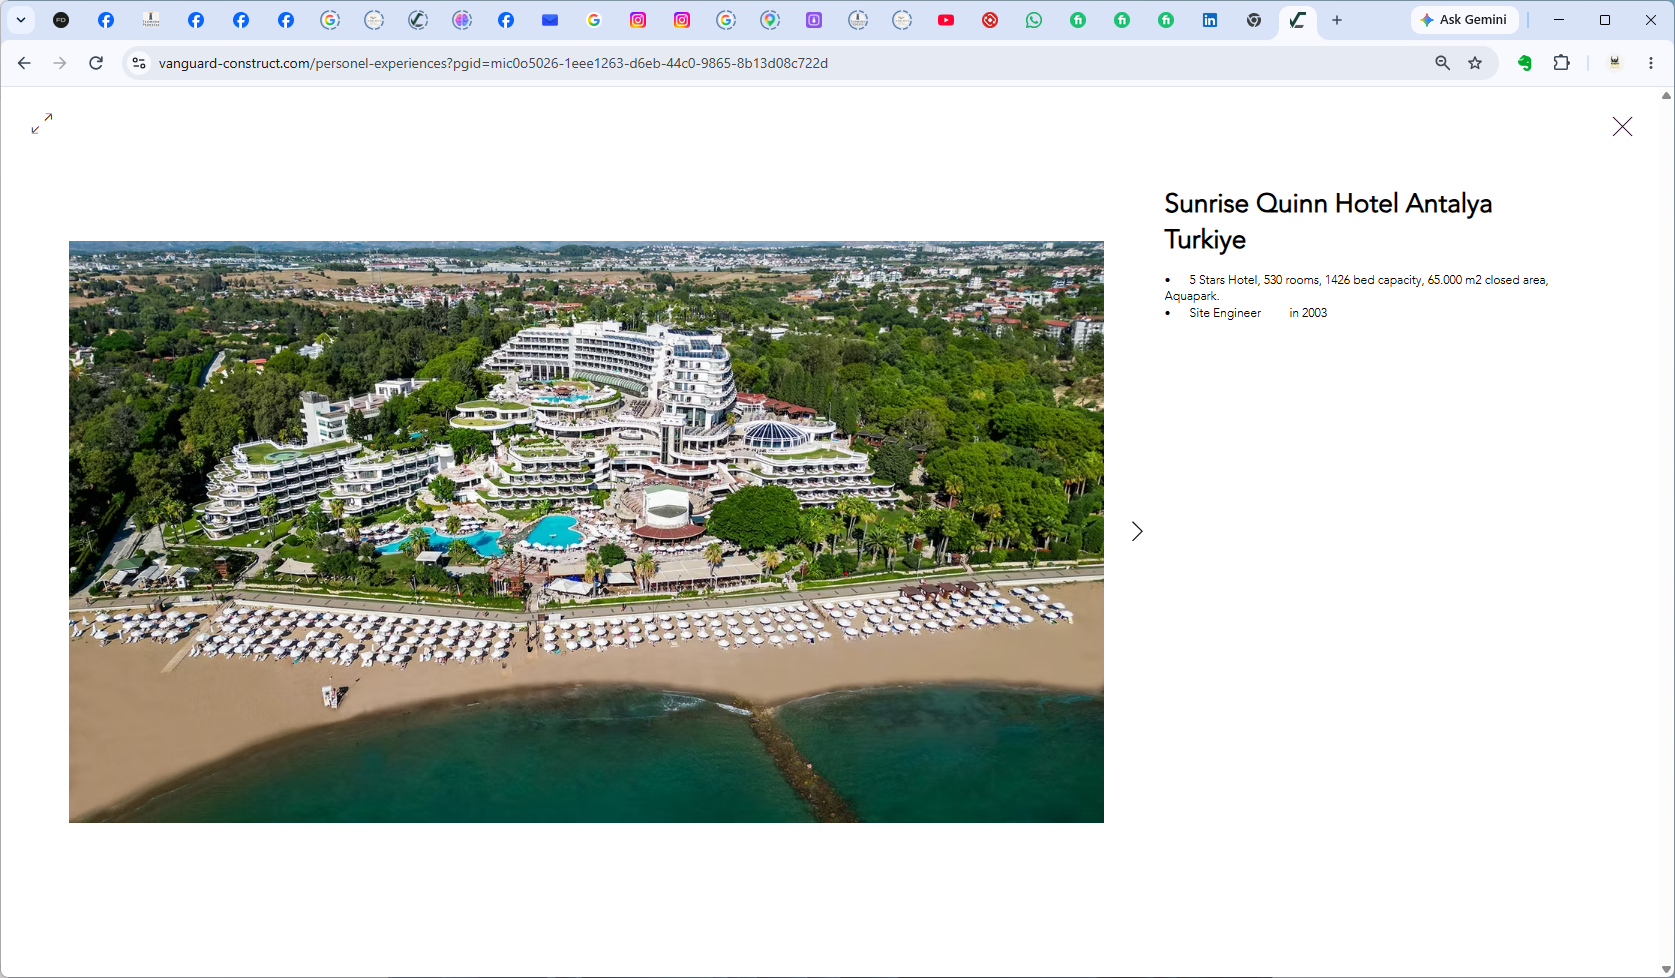Go forward to next page
The image size is (1675, 978).
click(60, 63)
